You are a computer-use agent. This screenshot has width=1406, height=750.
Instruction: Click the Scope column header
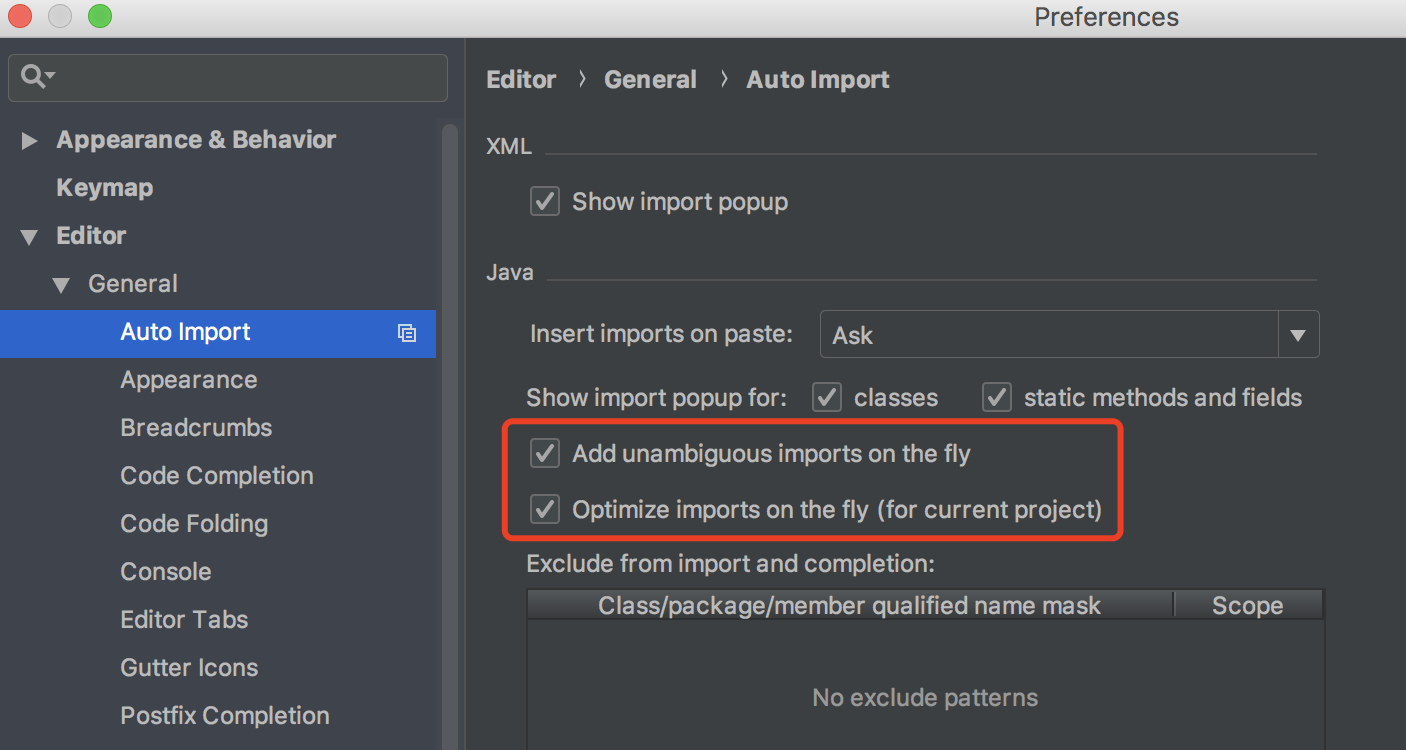click(1248, 605)
